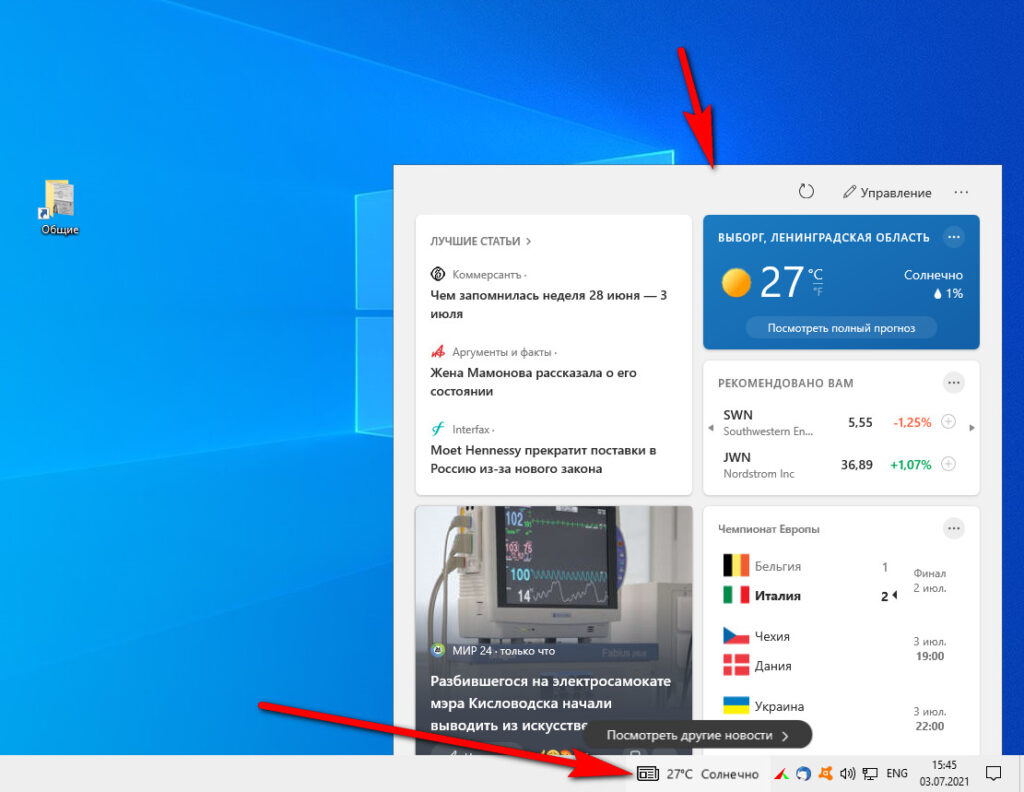Open the Moet Hennessy article
The width and height of the screenshot is (1024, 792).
point(543,459)
